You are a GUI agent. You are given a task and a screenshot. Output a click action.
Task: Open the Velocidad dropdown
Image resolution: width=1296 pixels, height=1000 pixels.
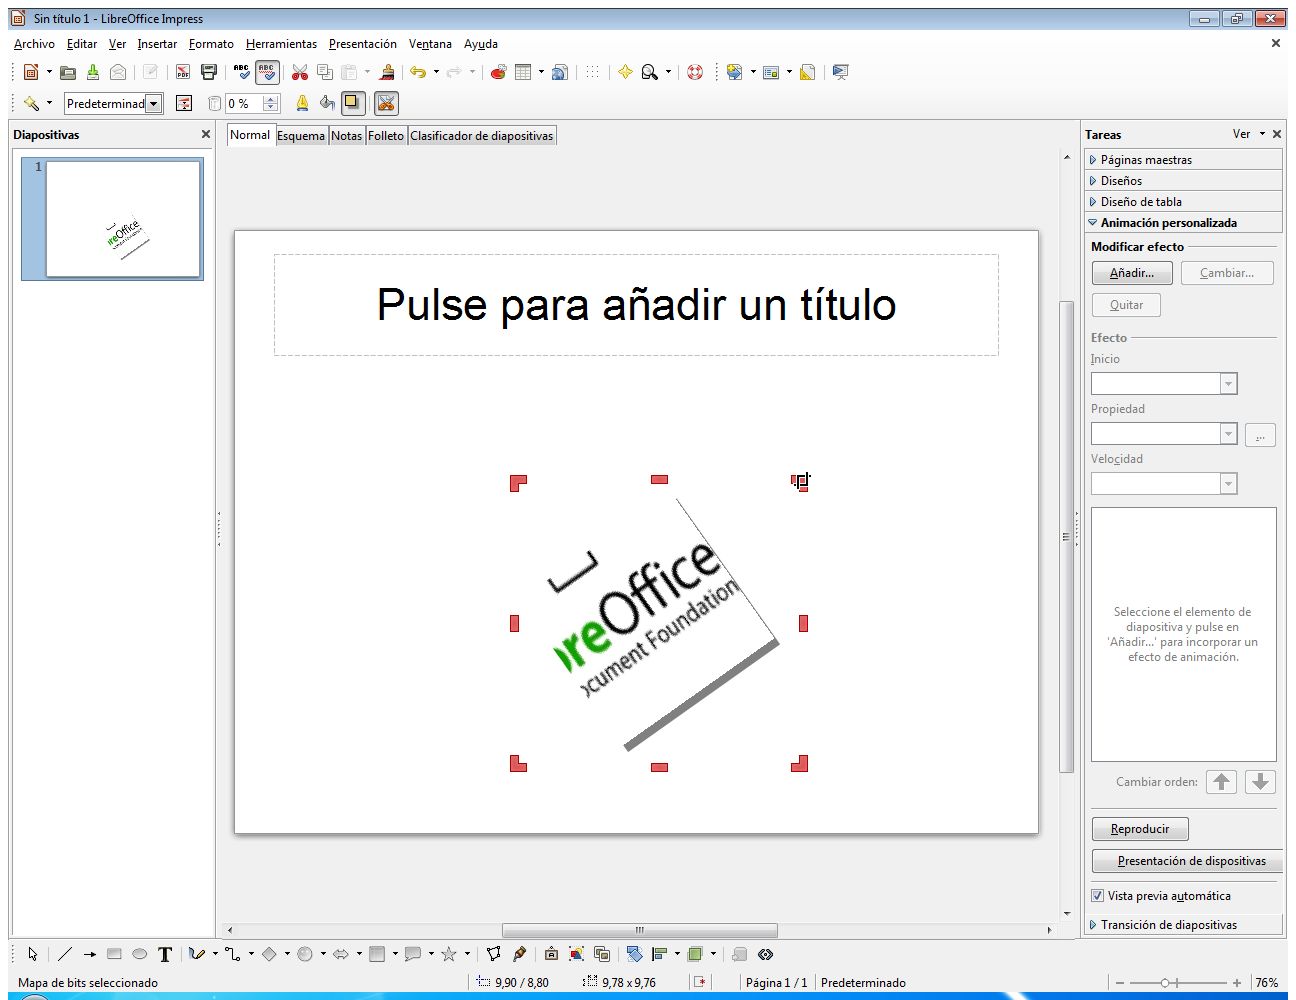click(1229, 484)
